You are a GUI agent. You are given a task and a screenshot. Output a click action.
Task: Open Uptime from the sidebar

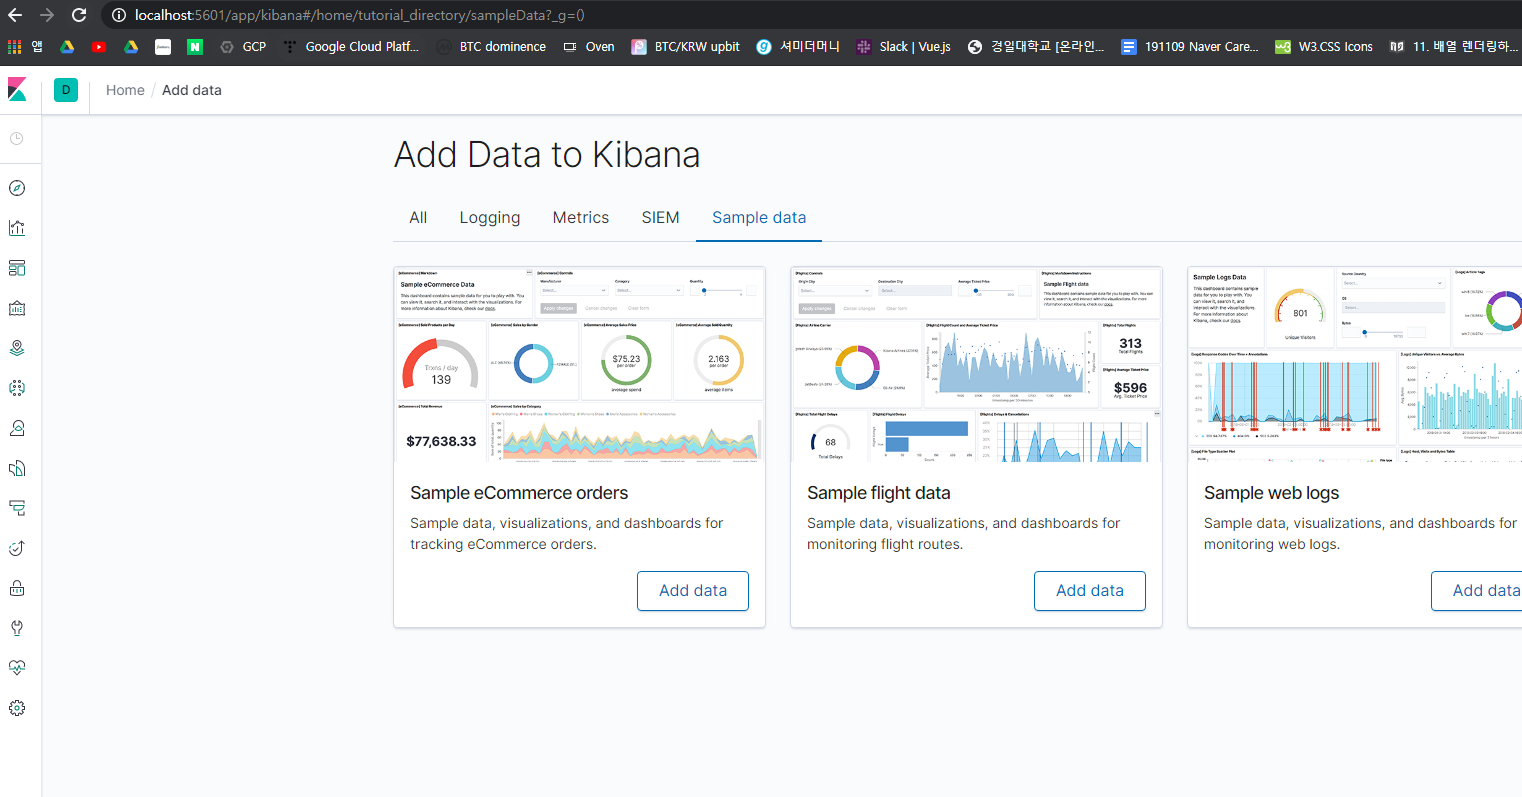(17, 548)
